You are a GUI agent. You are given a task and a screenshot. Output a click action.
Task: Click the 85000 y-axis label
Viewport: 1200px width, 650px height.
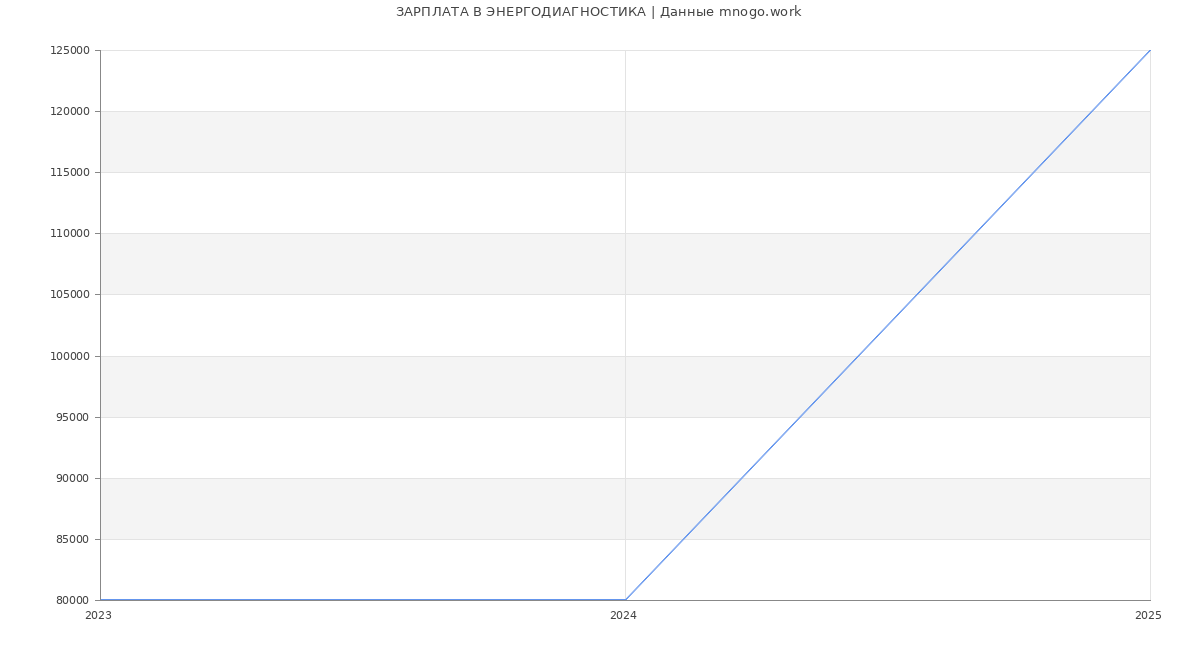click(x=73, y=539)
